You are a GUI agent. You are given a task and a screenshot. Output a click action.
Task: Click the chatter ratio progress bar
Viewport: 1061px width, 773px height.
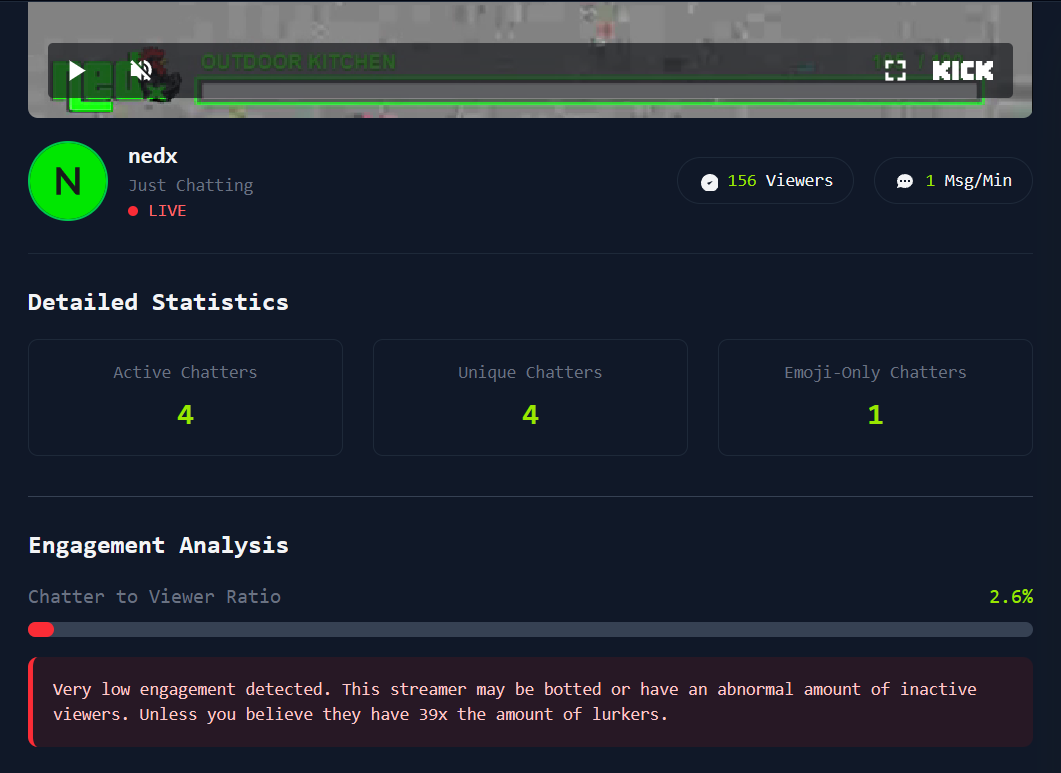coord(530,630)
